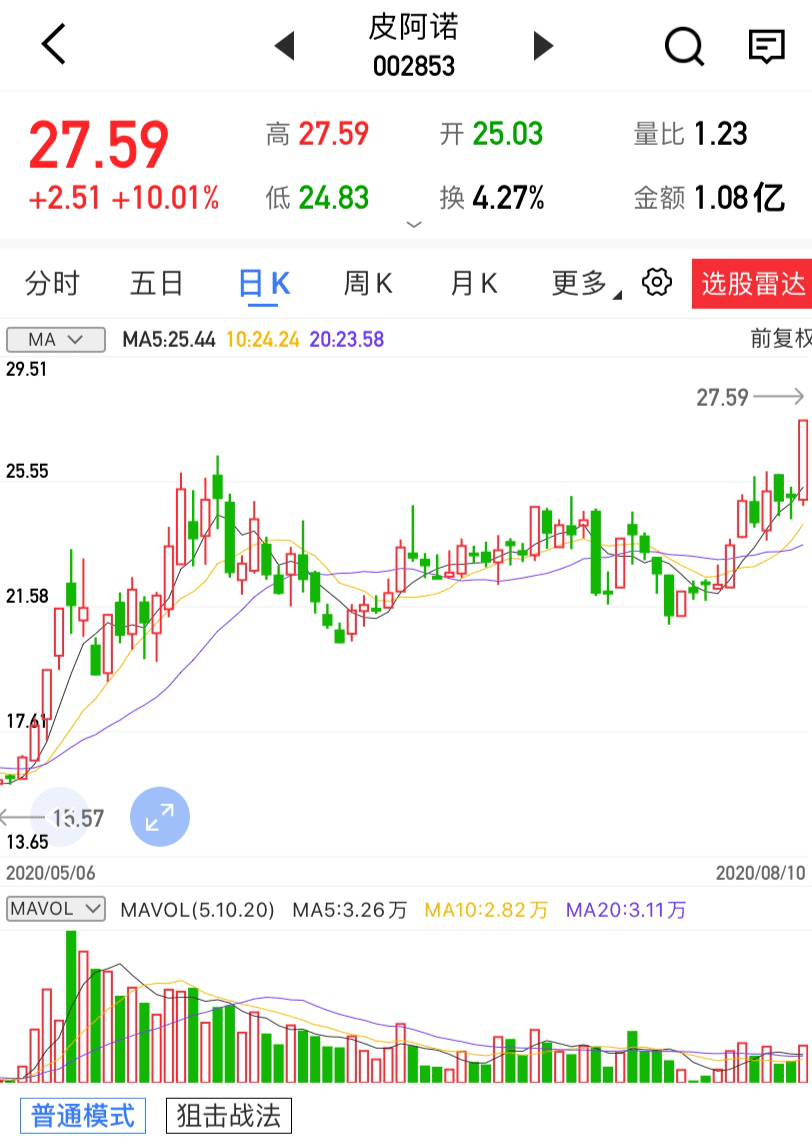Open the MA indicator dropdown
This screenshot has width=812, height=1147.
56,340
